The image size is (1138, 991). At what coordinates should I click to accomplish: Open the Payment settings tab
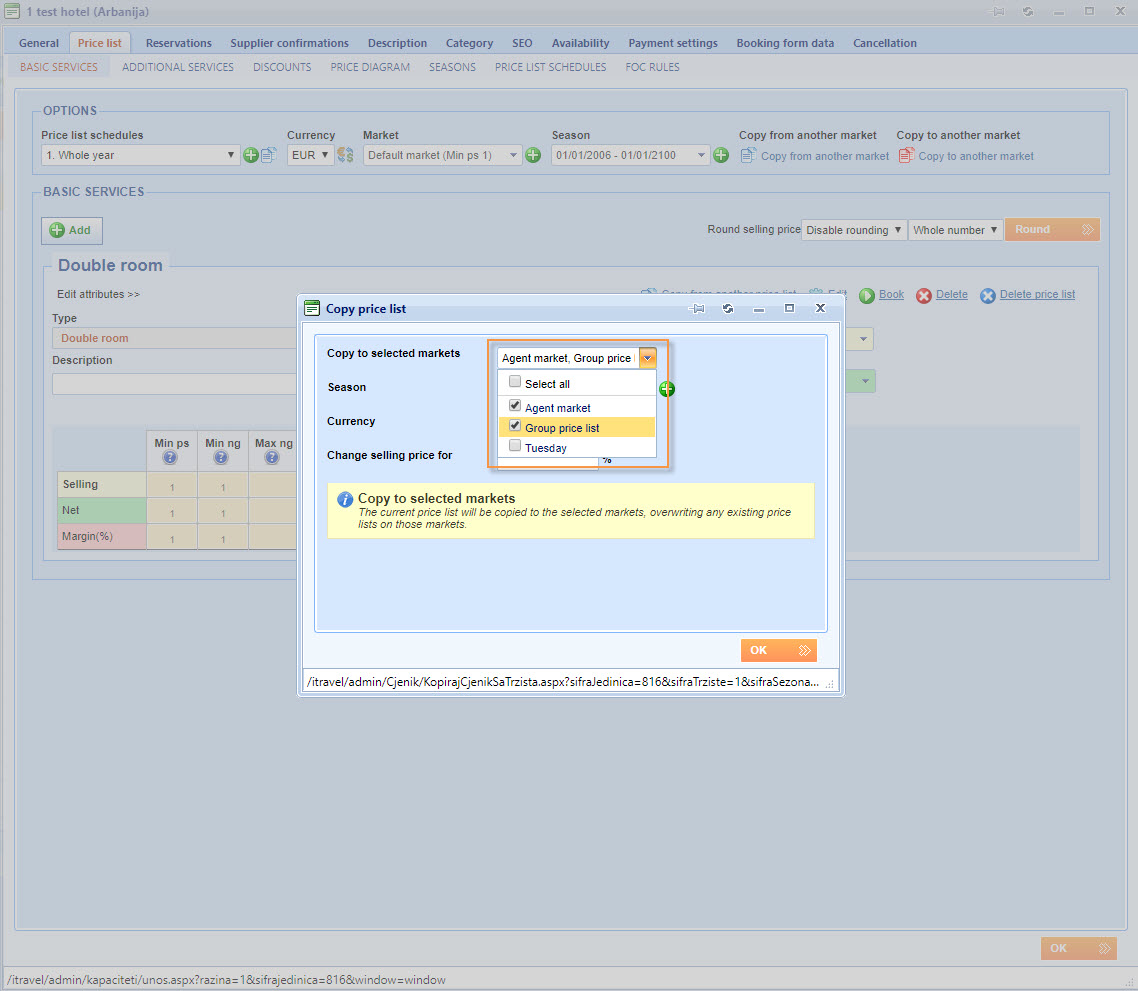(x=673, y=43)
